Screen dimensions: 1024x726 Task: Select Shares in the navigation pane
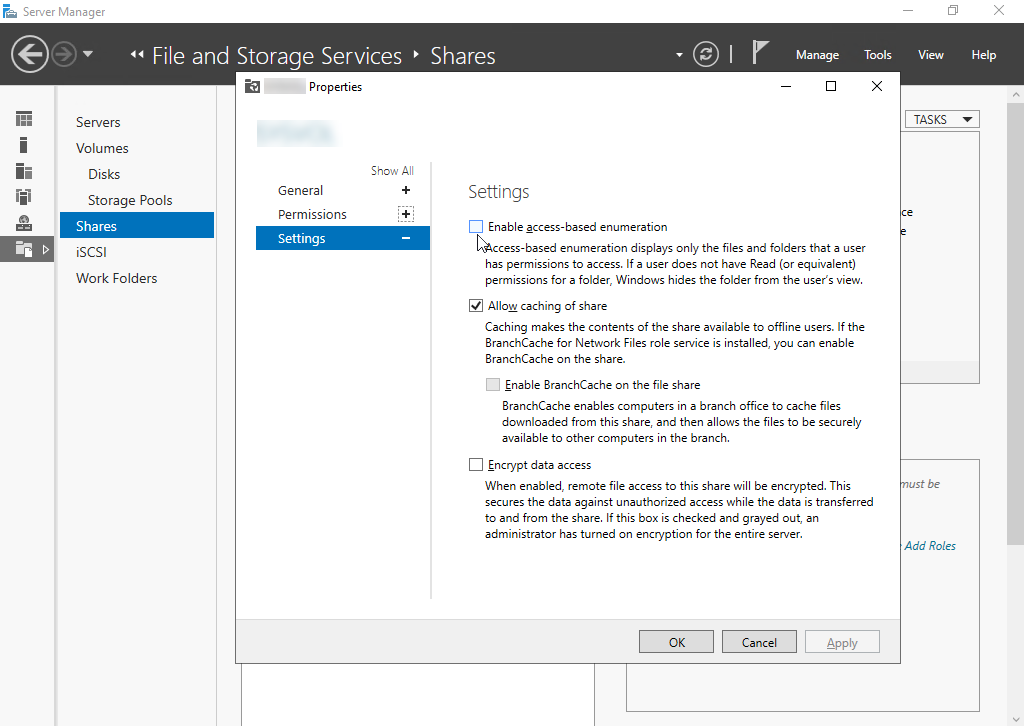[x=136, y=225]
